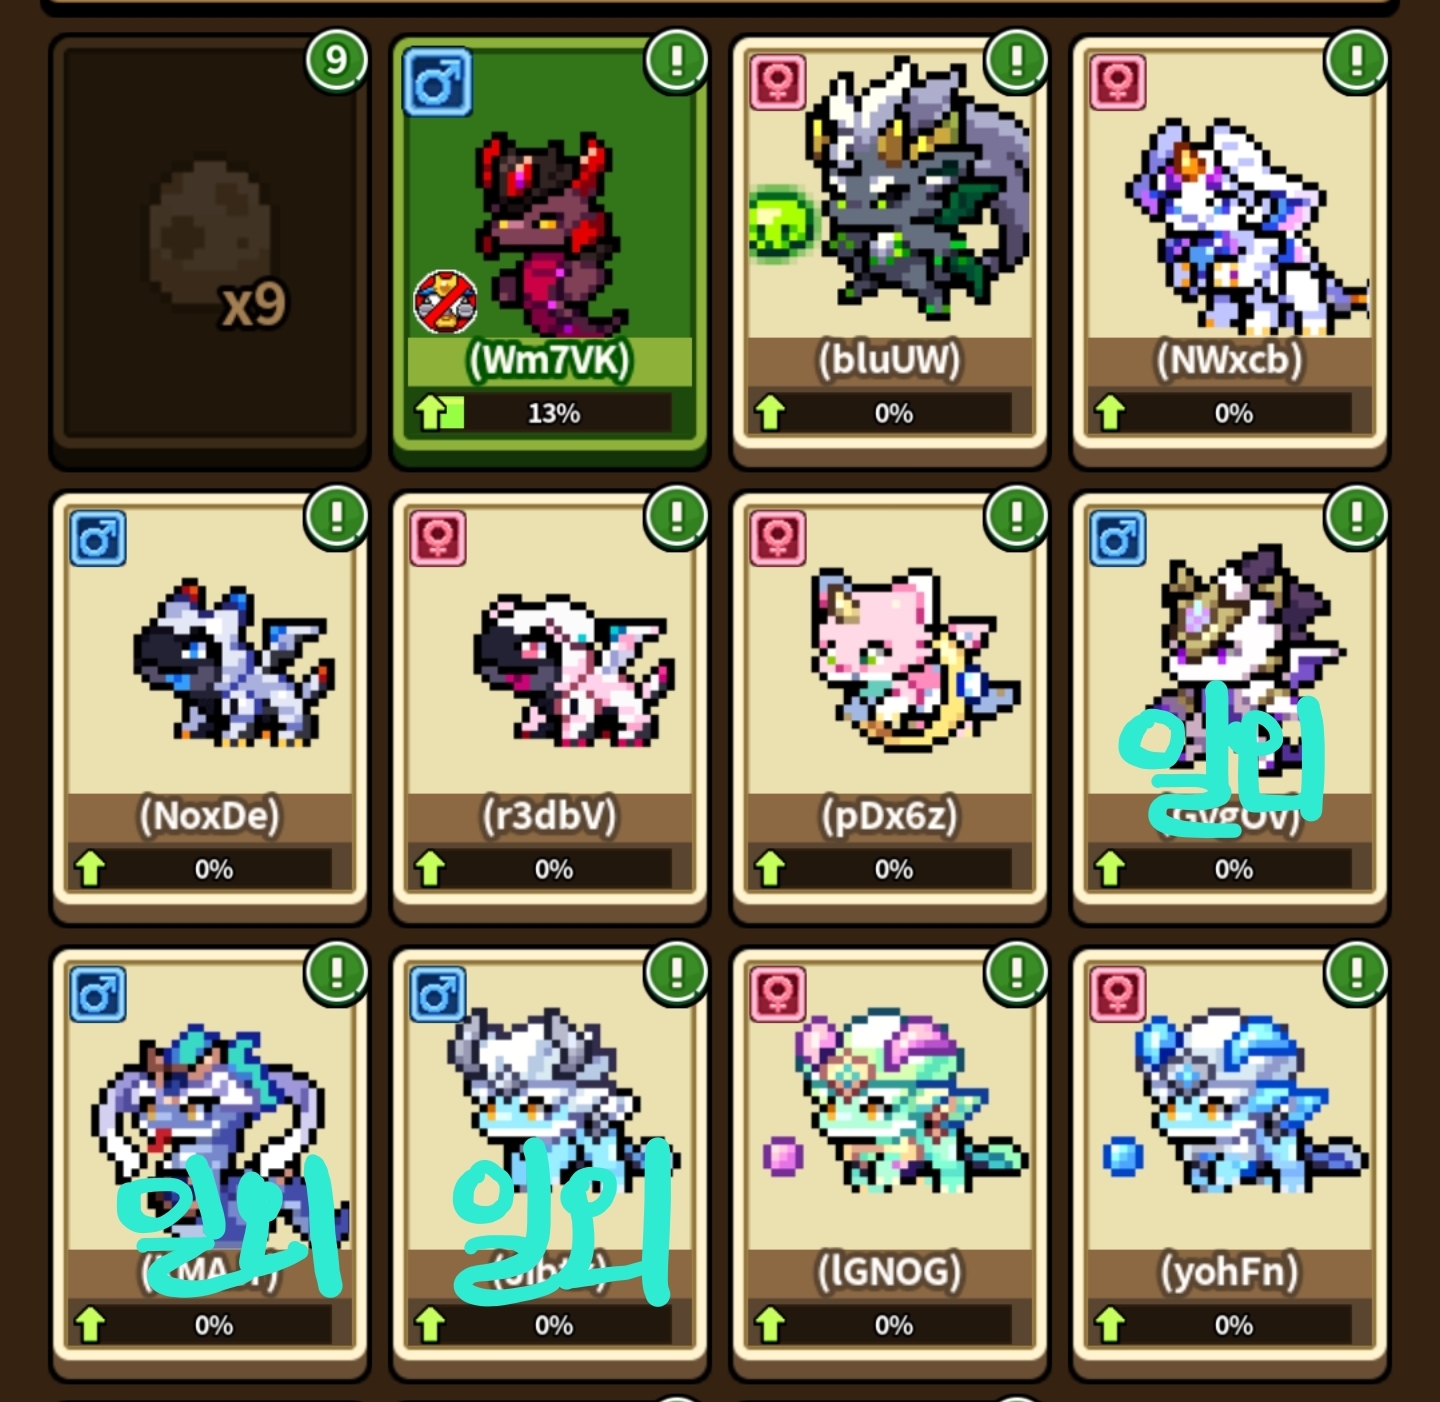Image resolution: width=1440 pixels, height=1402 pixels.
Task: Tap the purple orb beside lGNOG dragon
Action: coord(782,1157)
